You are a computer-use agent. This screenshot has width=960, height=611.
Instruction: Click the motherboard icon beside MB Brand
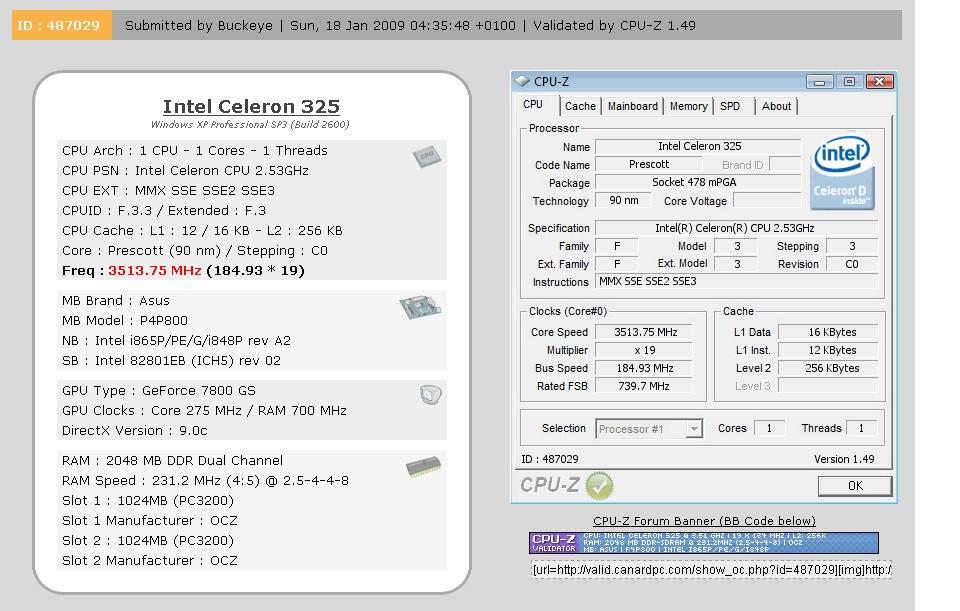[x=420, y=306]
